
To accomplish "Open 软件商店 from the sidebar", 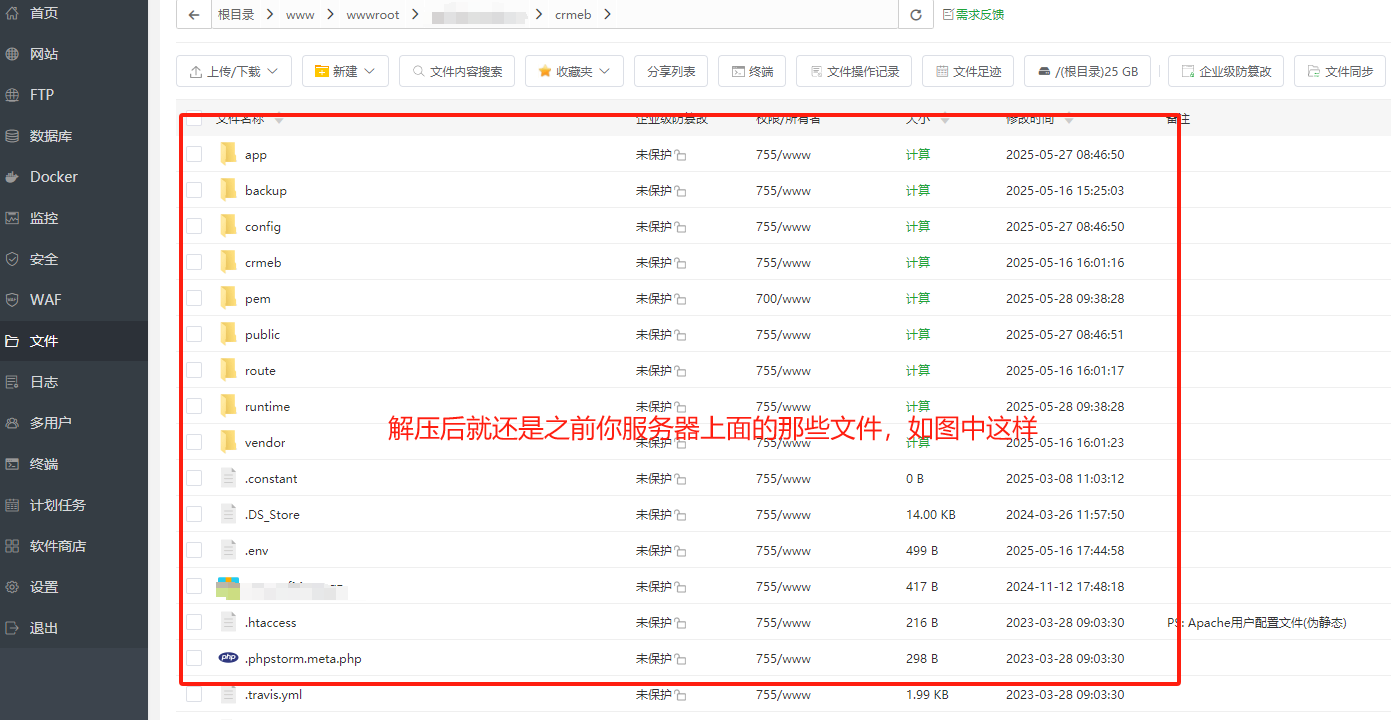I will [57, 546].
